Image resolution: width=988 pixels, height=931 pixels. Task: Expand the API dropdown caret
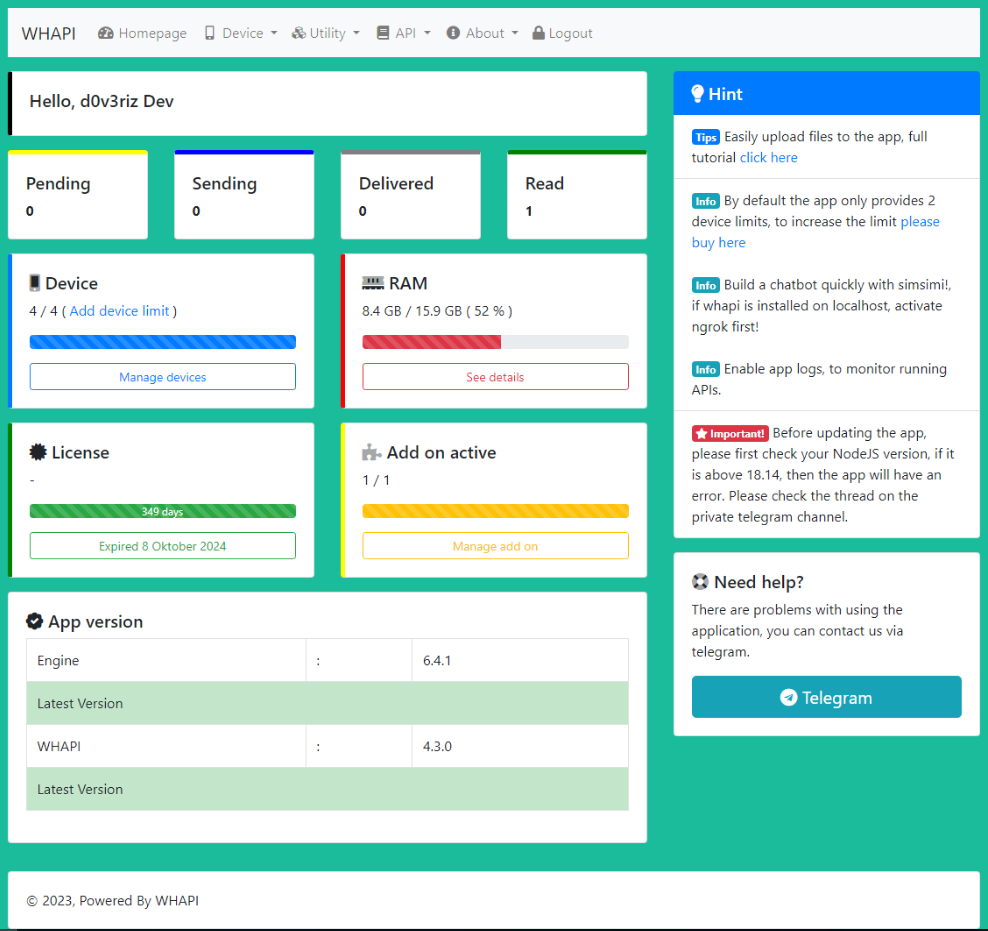[x=427, y=33]
